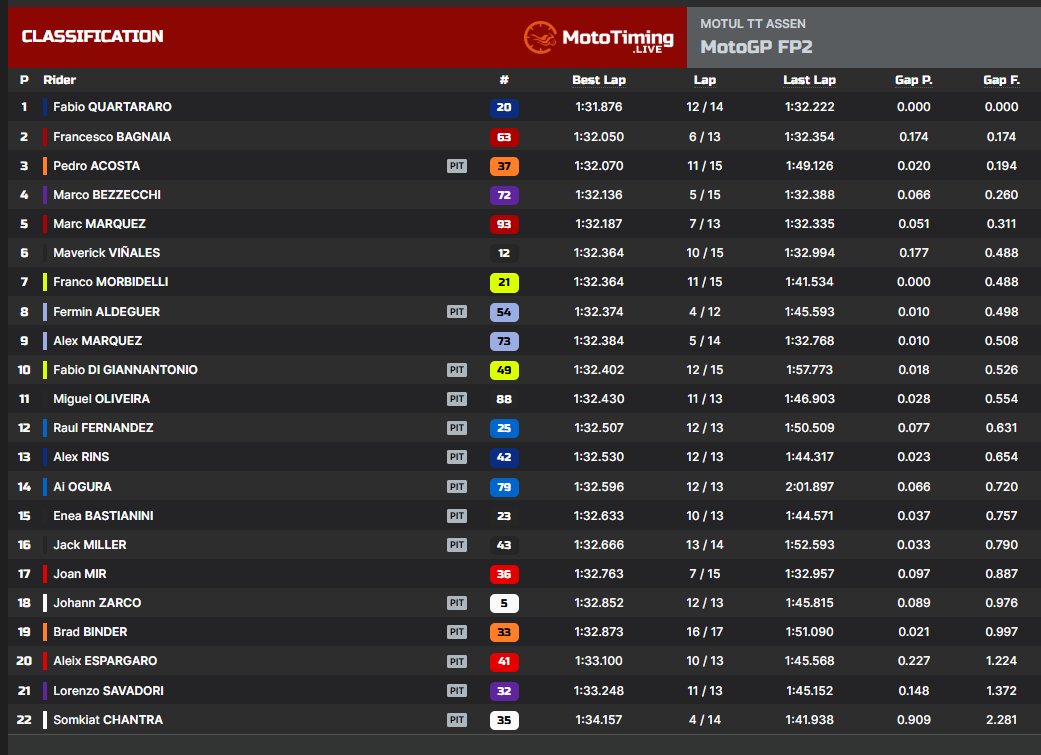Click number badge 5 for Zarco
The height and width of the screenshot is (755, 1041).
point(504,603)
